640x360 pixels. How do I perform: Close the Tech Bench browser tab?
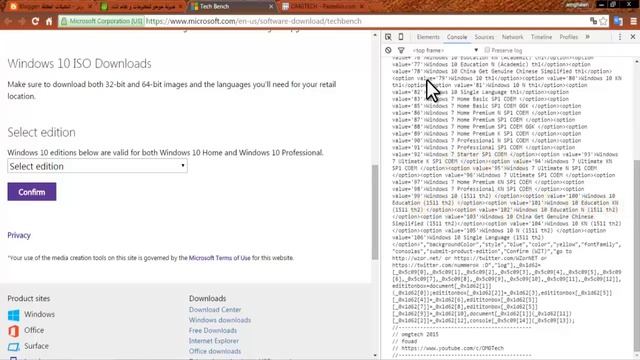tap(271, 7)
